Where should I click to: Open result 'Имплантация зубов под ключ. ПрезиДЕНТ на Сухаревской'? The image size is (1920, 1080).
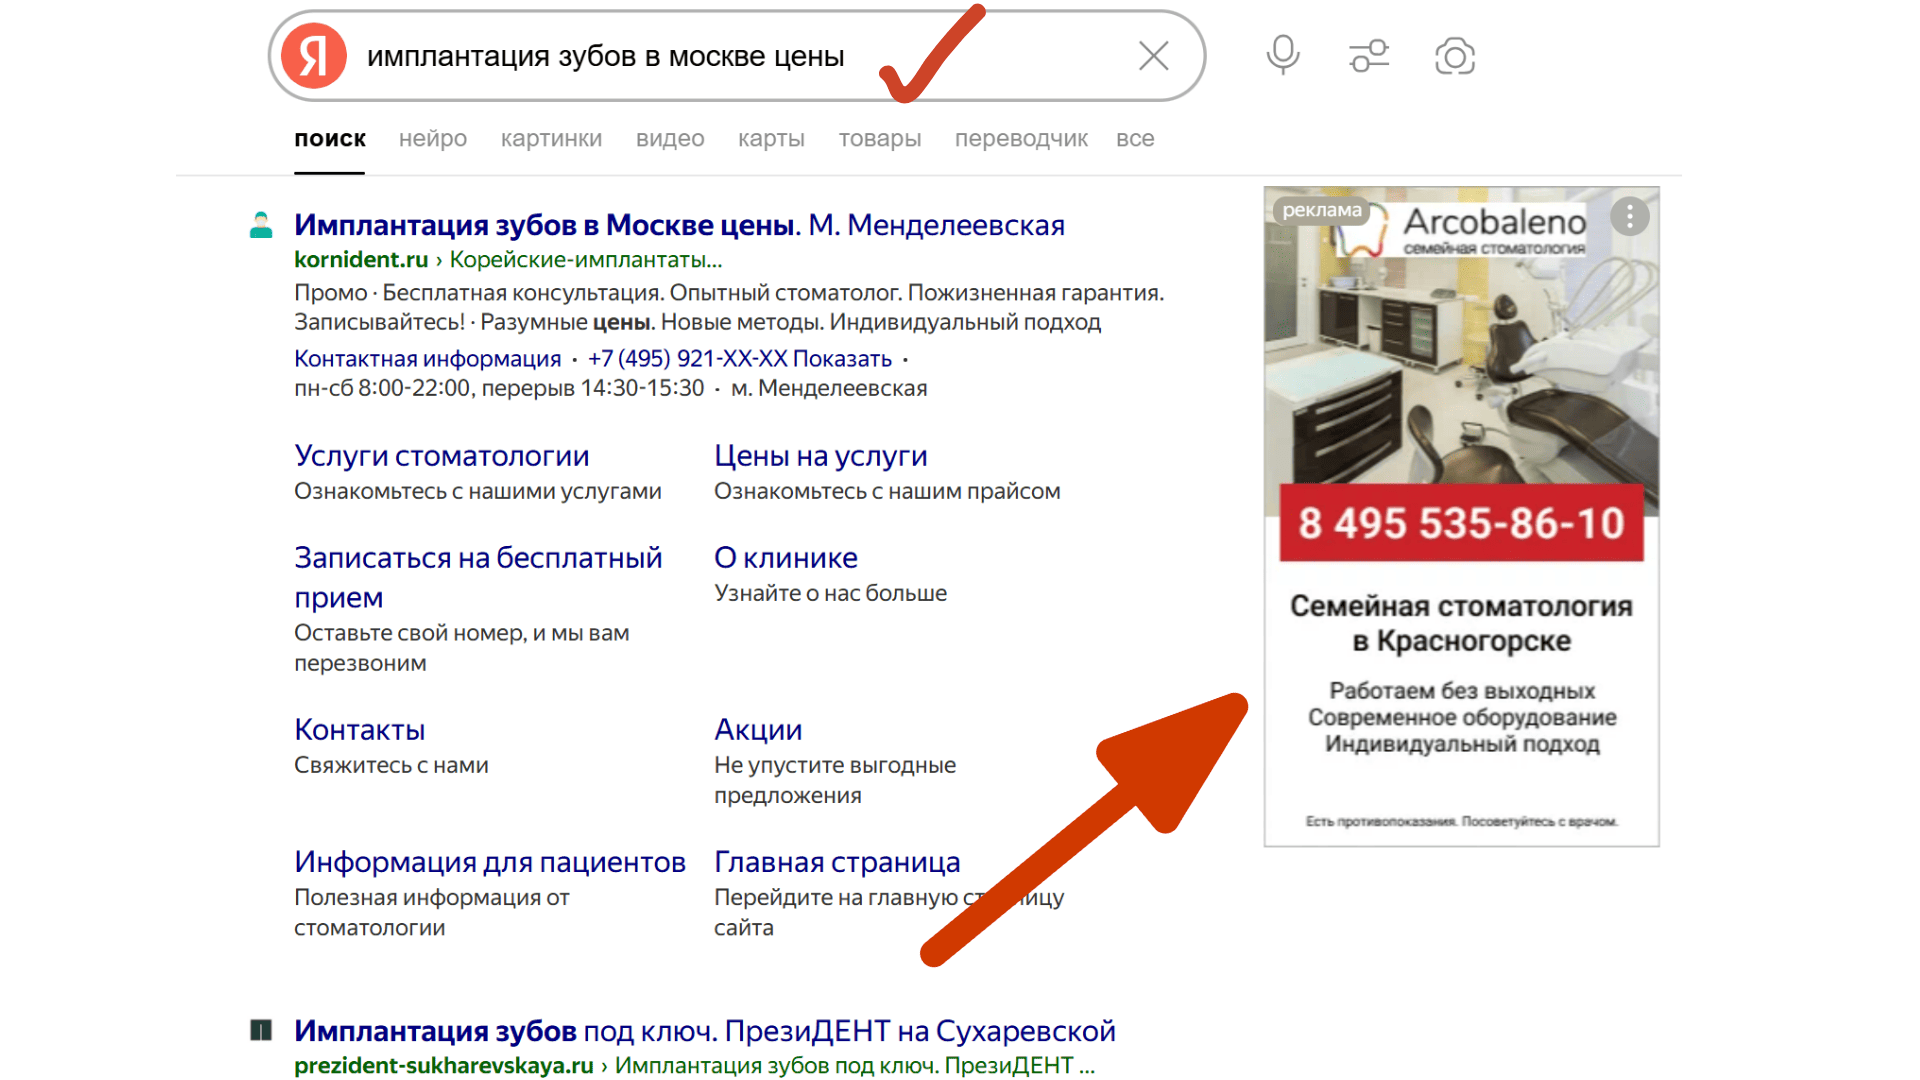(705, 1030)
